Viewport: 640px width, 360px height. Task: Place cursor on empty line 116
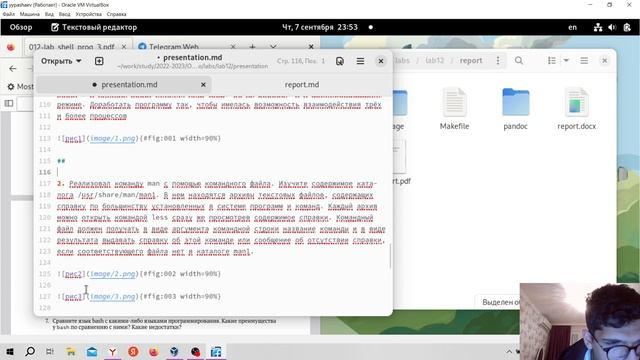click(220, 172)
